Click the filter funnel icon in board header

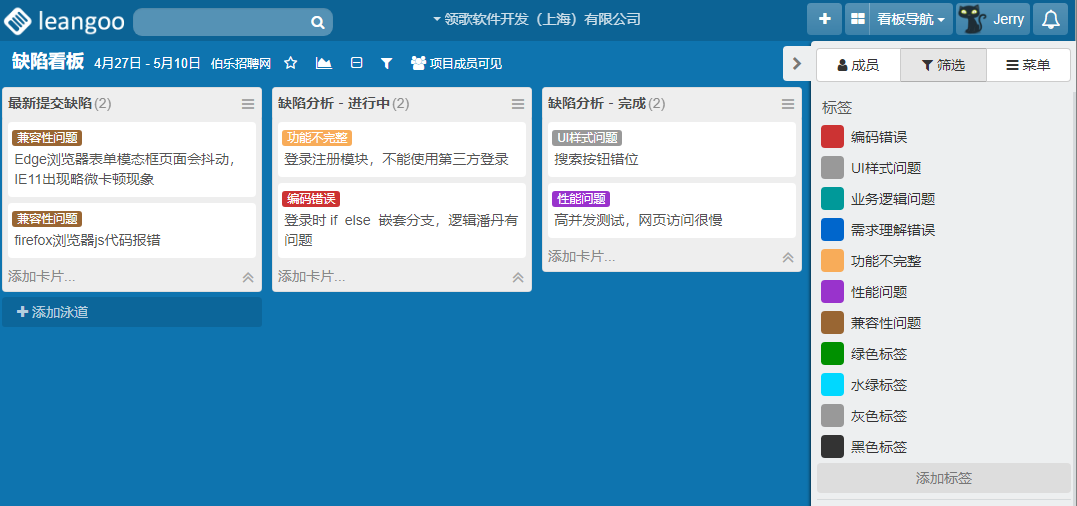[387, 63]
